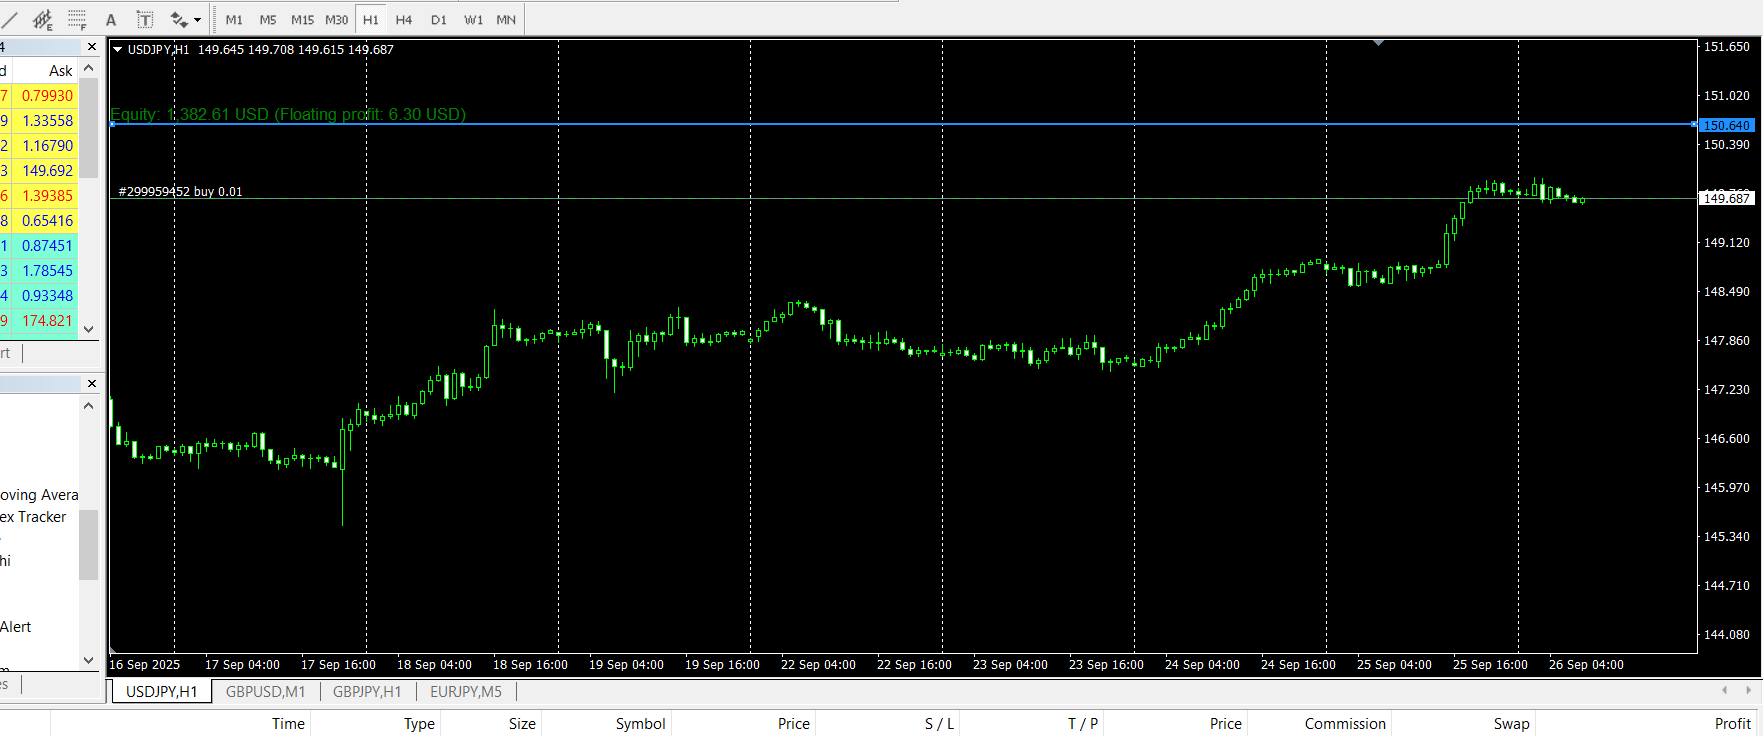Viewport: 1763px width, 736px height.
Task: Click the Profit column header
Action: point(1732,724)
